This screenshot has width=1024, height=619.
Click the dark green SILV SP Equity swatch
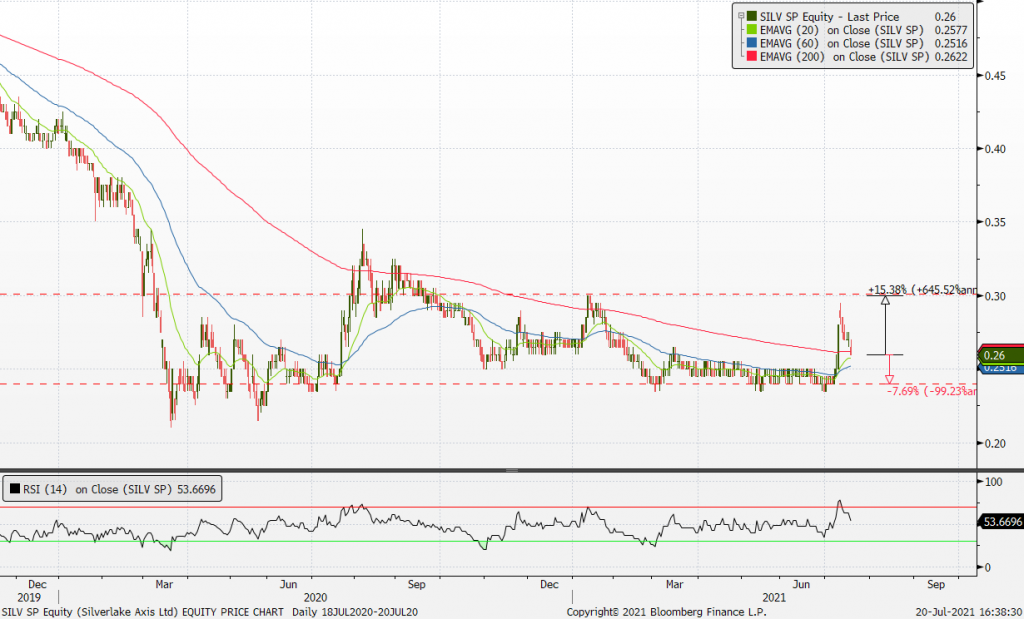pos(752,17)
